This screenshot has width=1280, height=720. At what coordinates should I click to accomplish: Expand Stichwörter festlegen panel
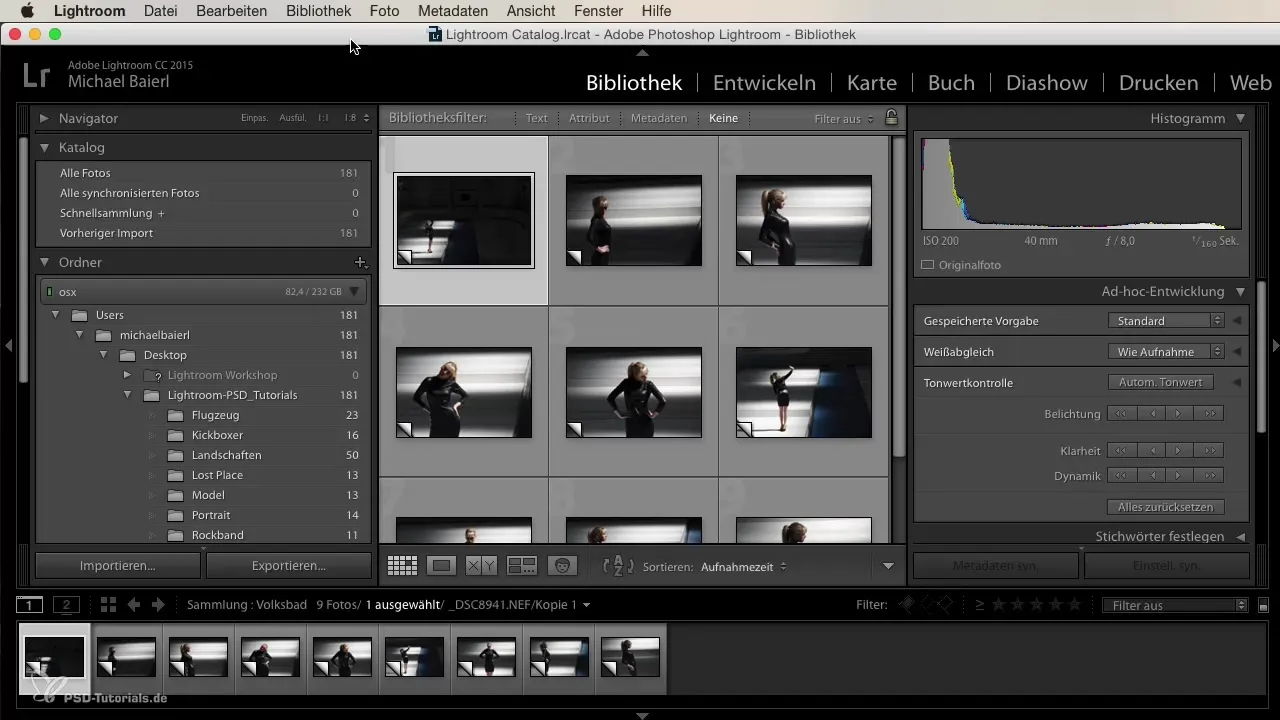click(1240, 537)
